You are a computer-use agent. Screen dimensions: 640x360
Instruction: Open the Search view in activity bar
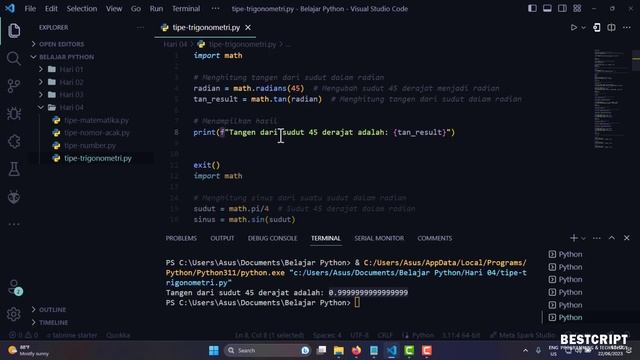click(x=14, y=58)
